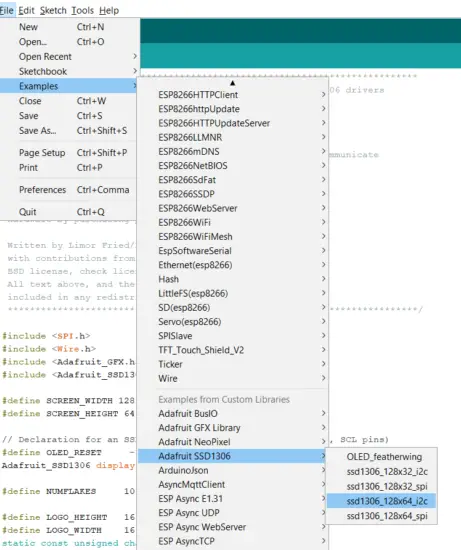The image size is (461, 550).
Task: Load the OLED_featherwing example
Action: (x=381, y=457)
